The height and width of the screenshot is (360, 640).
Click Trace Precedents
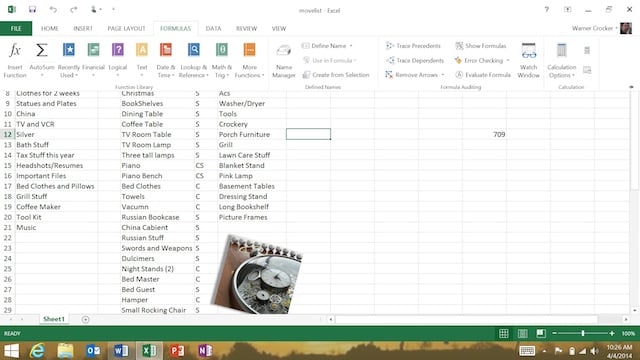coord(413,46)
